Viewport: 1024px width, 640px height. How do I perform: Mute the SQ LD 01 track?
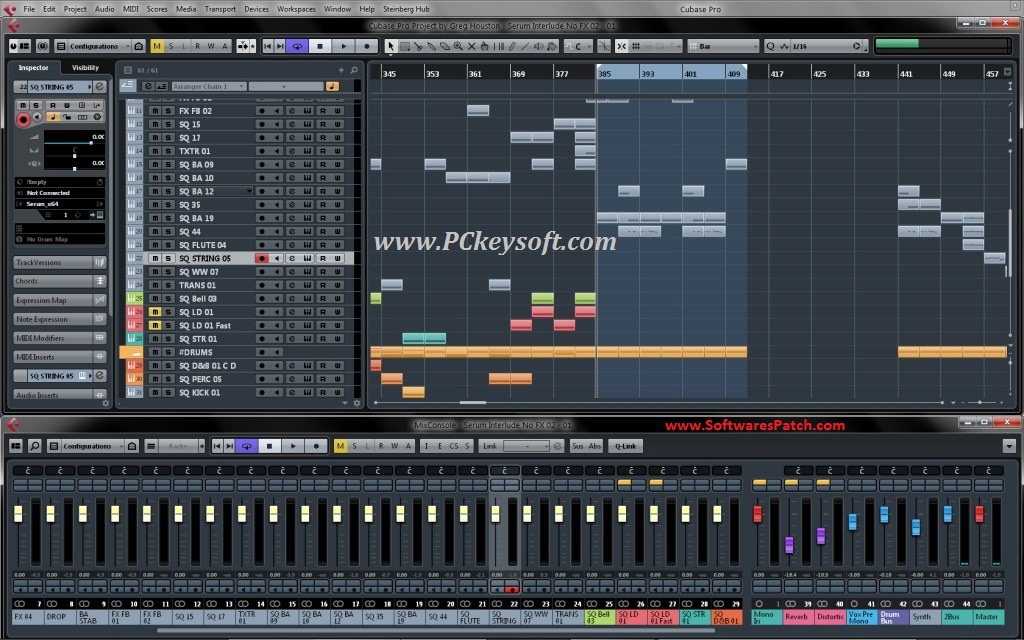coord(155,312)
